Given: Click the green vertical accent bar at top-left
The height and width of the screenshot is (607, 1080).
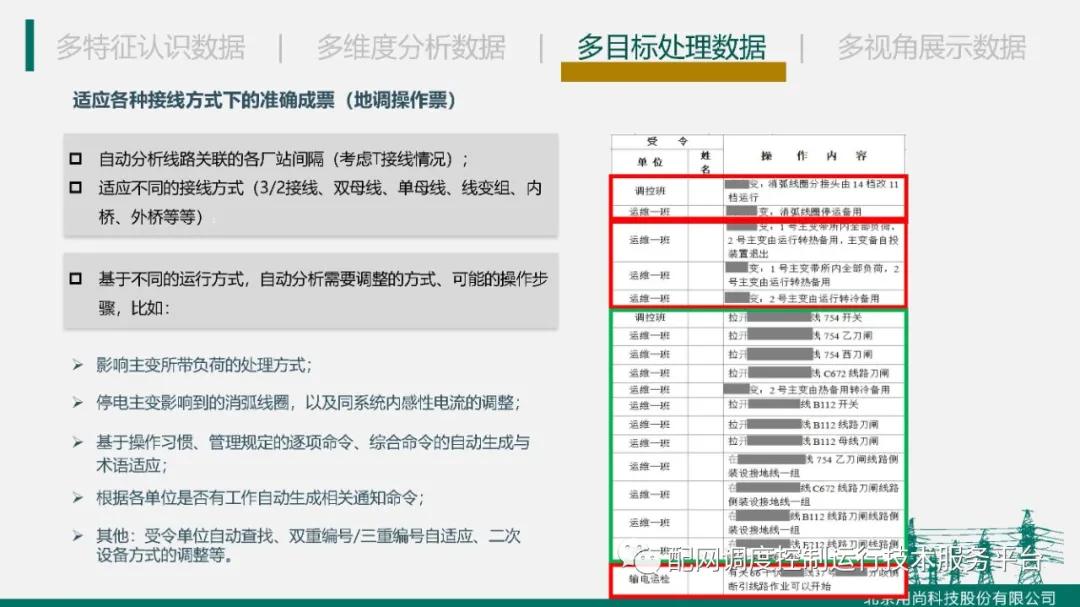Looking at the screenshot, I should click(30, 45).
